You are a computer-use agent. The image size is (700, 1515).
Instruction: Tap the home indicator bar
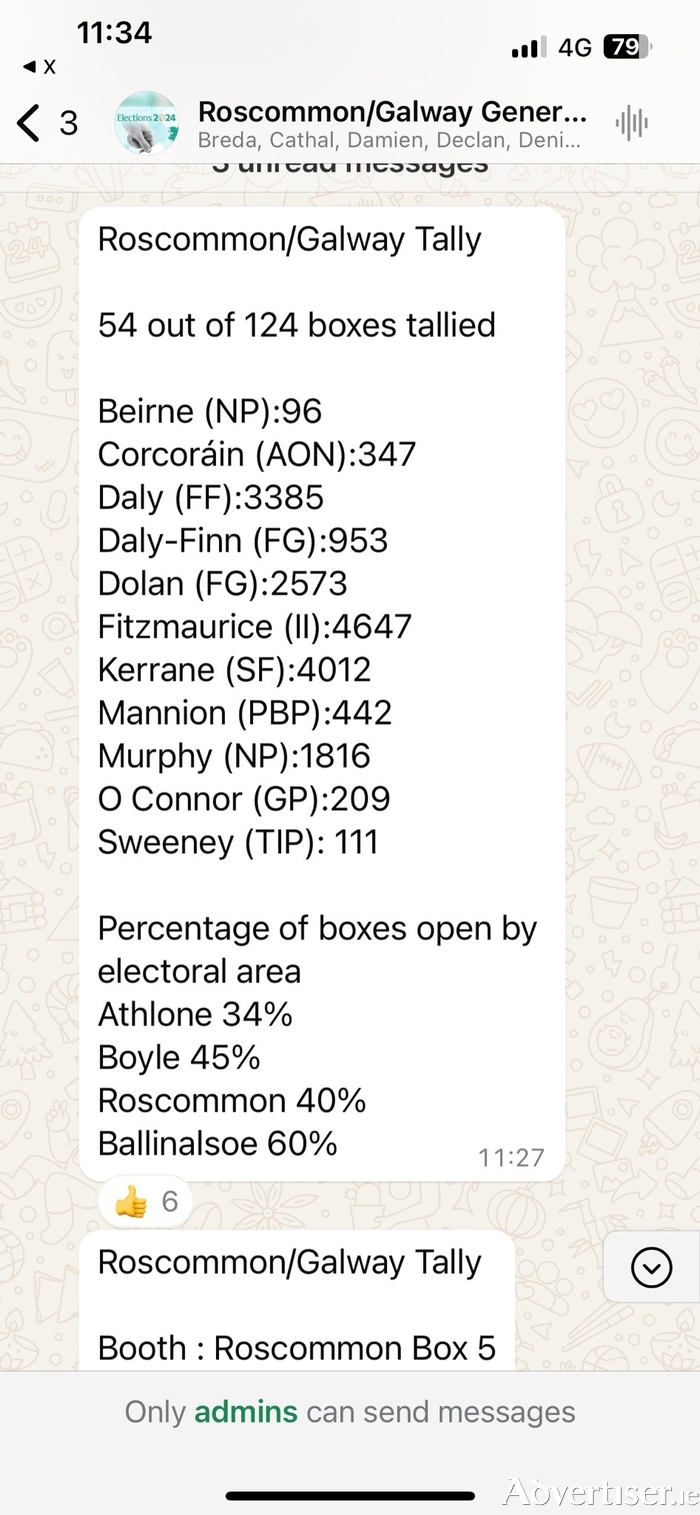tap(350, 1496)
